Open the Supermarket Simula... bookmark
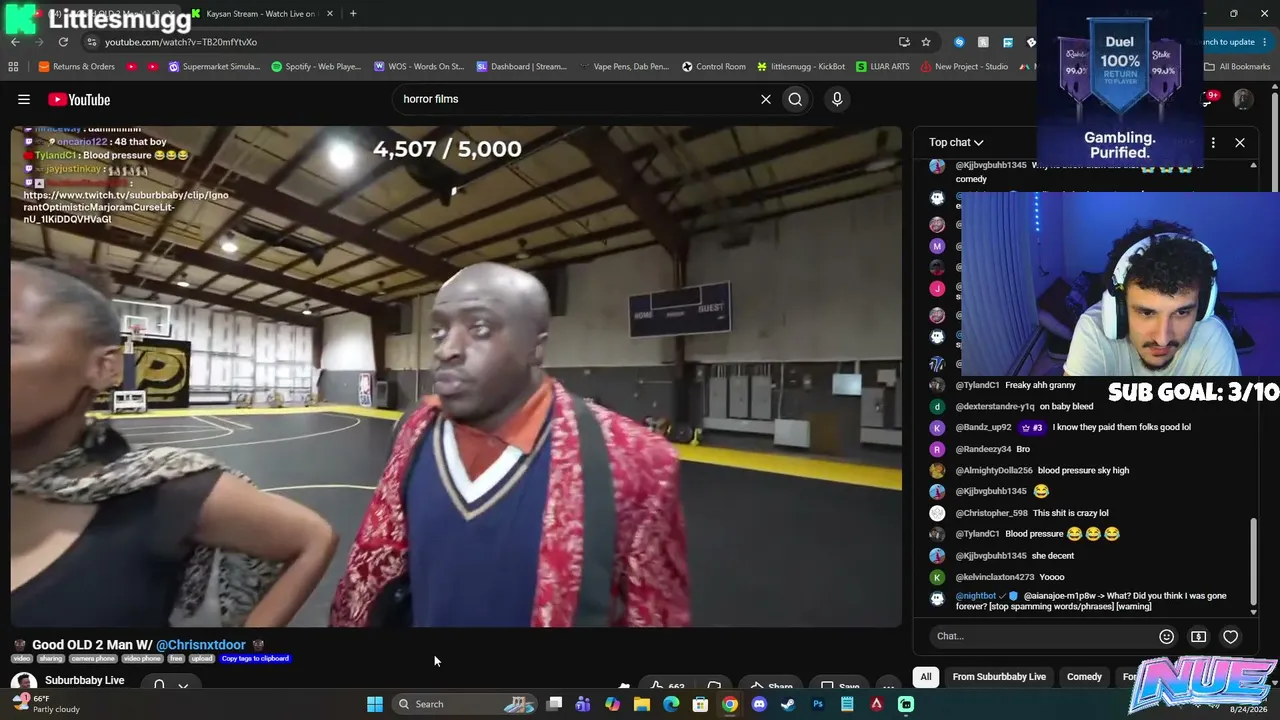The image size is (1280, 720). pyautogui.click(x=214, y=67)
